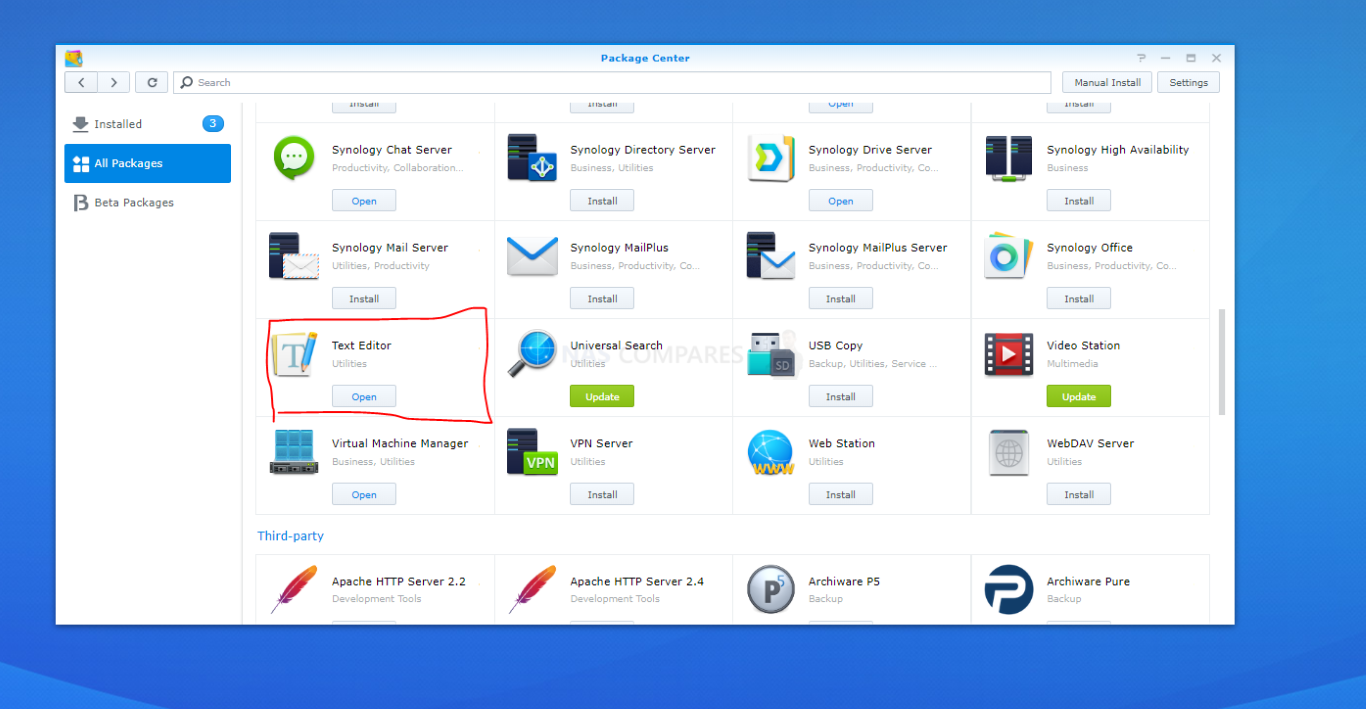This screenshot has width=1366, height=709.
Task: Click the Text Editor package name
Action: point(362,346)
